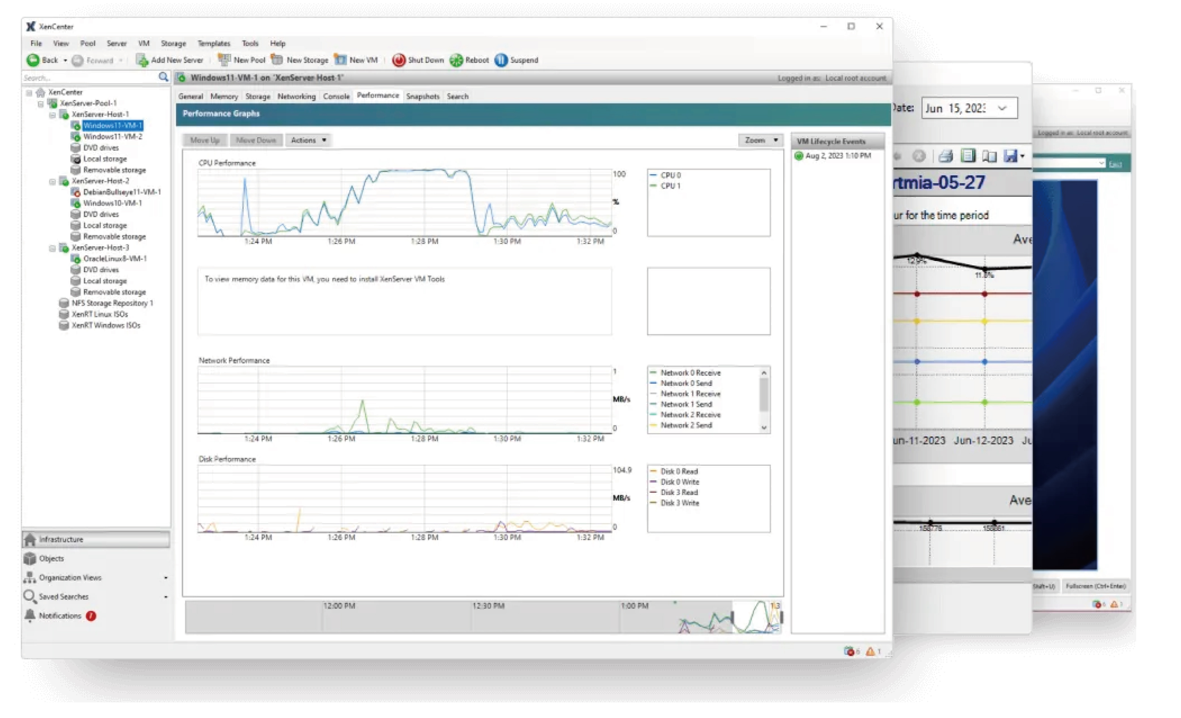The image size is (1181, 718).
Task: Click the New Storage icon
Action: coord(277,60)
